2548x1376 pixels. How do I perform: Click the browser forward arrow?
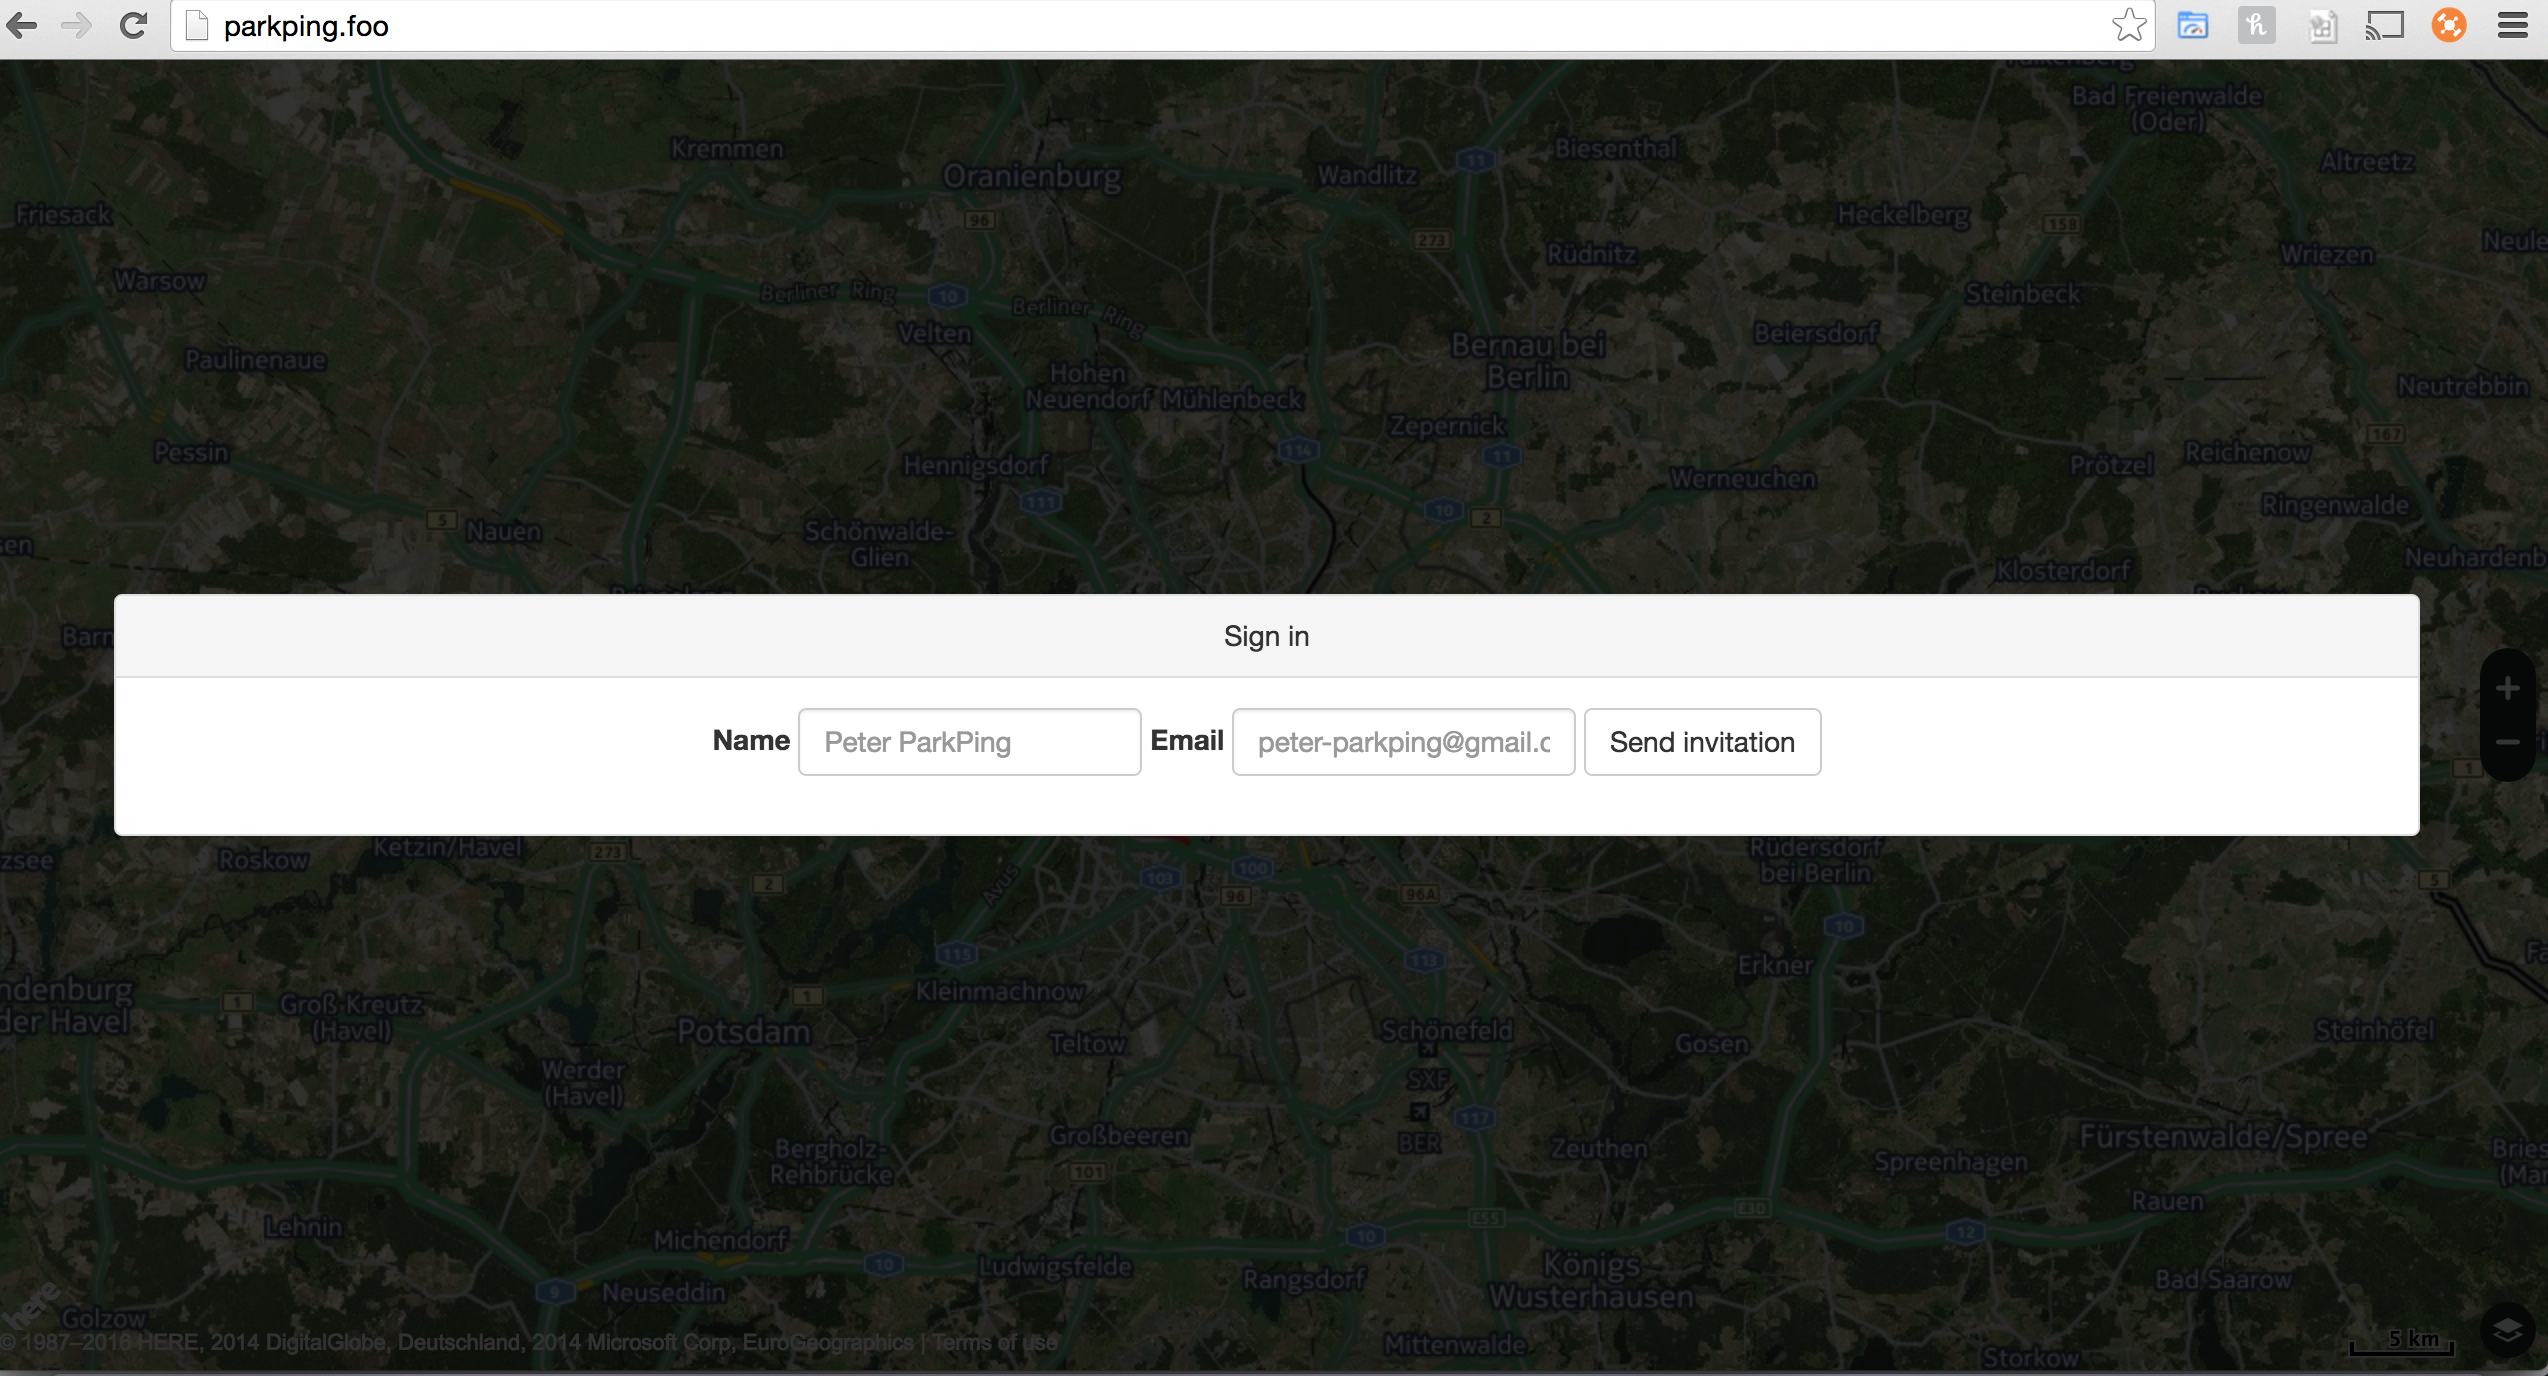[x=77, y=25]
